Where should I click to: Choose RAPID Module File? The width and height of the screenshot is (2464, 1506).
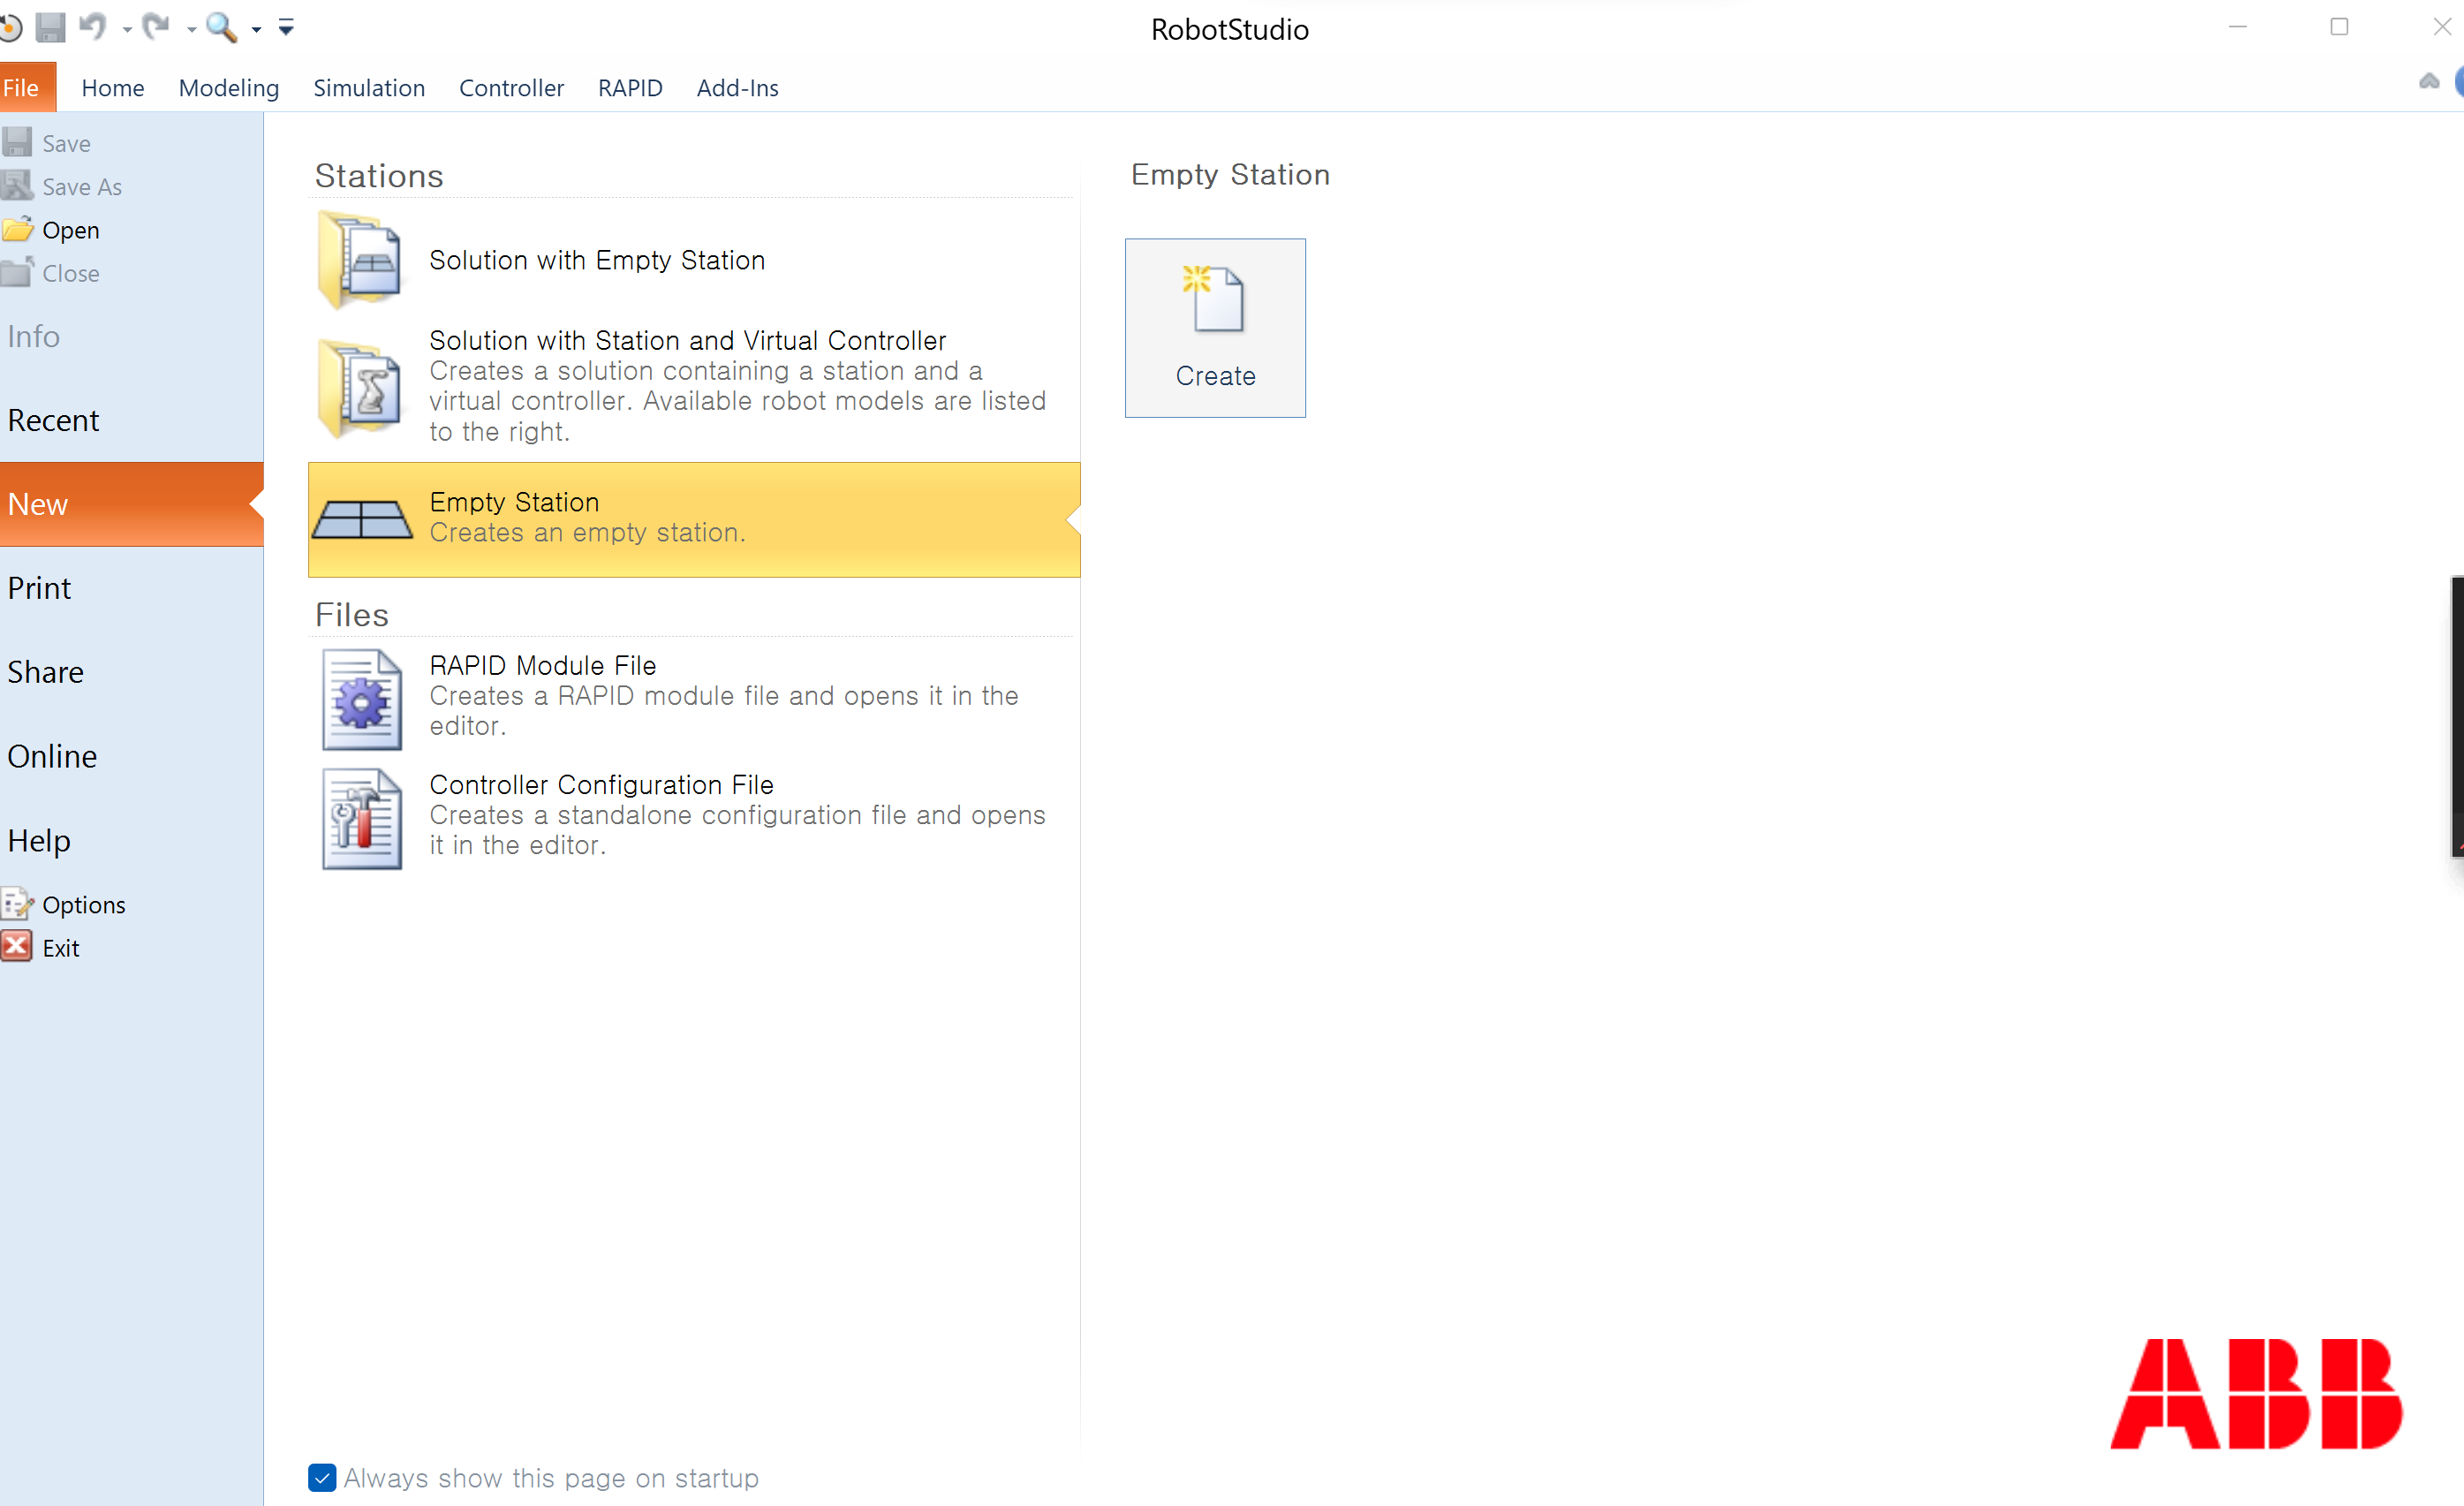[x=694, y=696]
